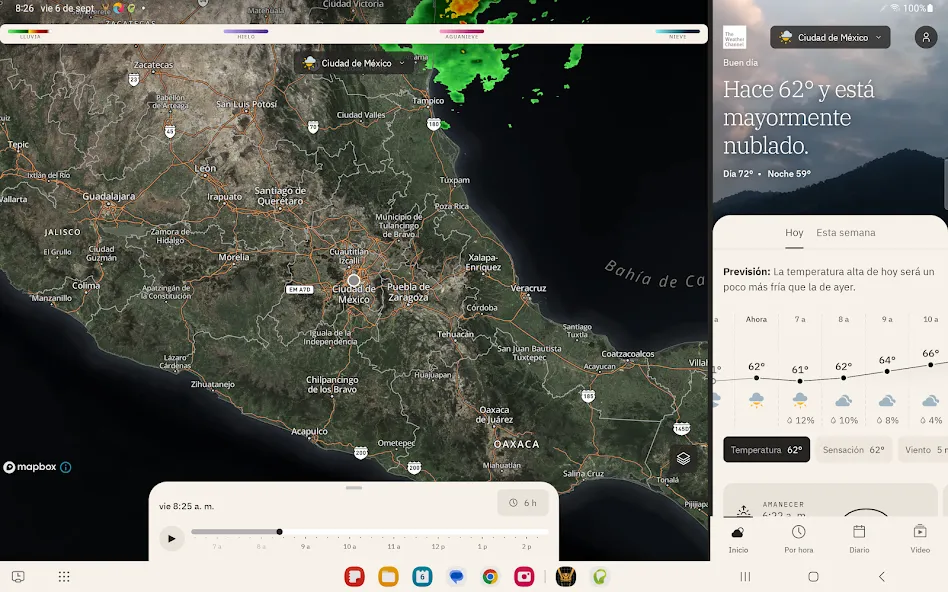Open the Video tab

(920, 539)
